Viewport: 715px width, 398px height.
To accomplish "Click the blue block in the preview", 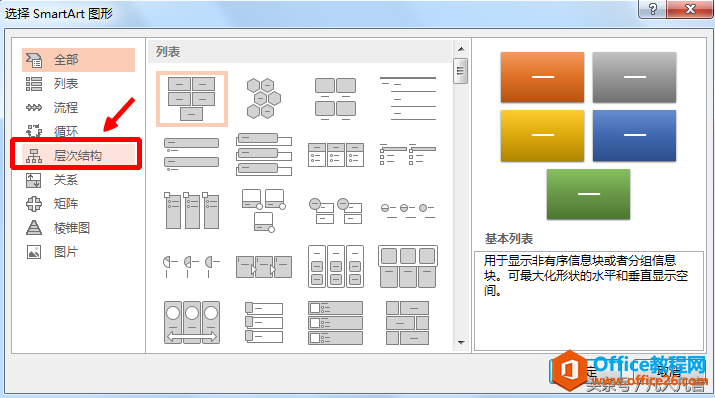I will [634, 135].
